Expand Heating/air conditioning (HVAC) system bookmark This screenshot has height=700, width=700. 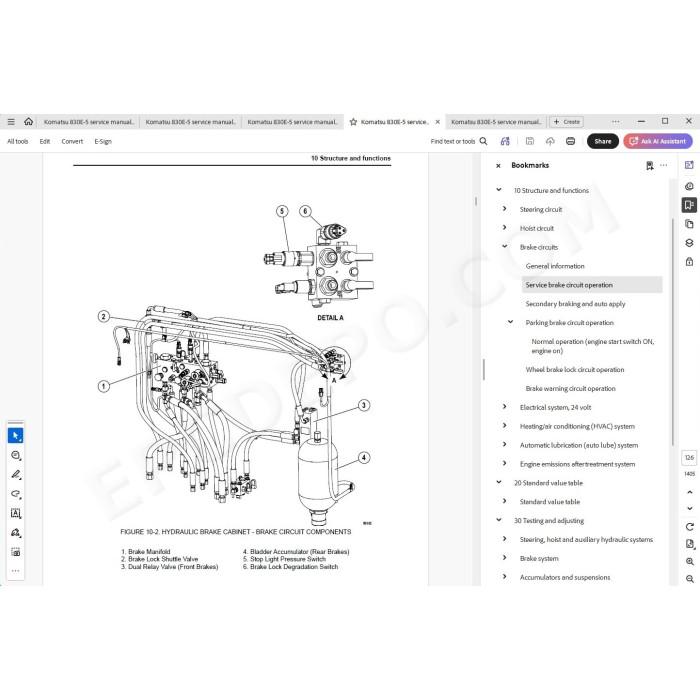click(x=504, y=425)
